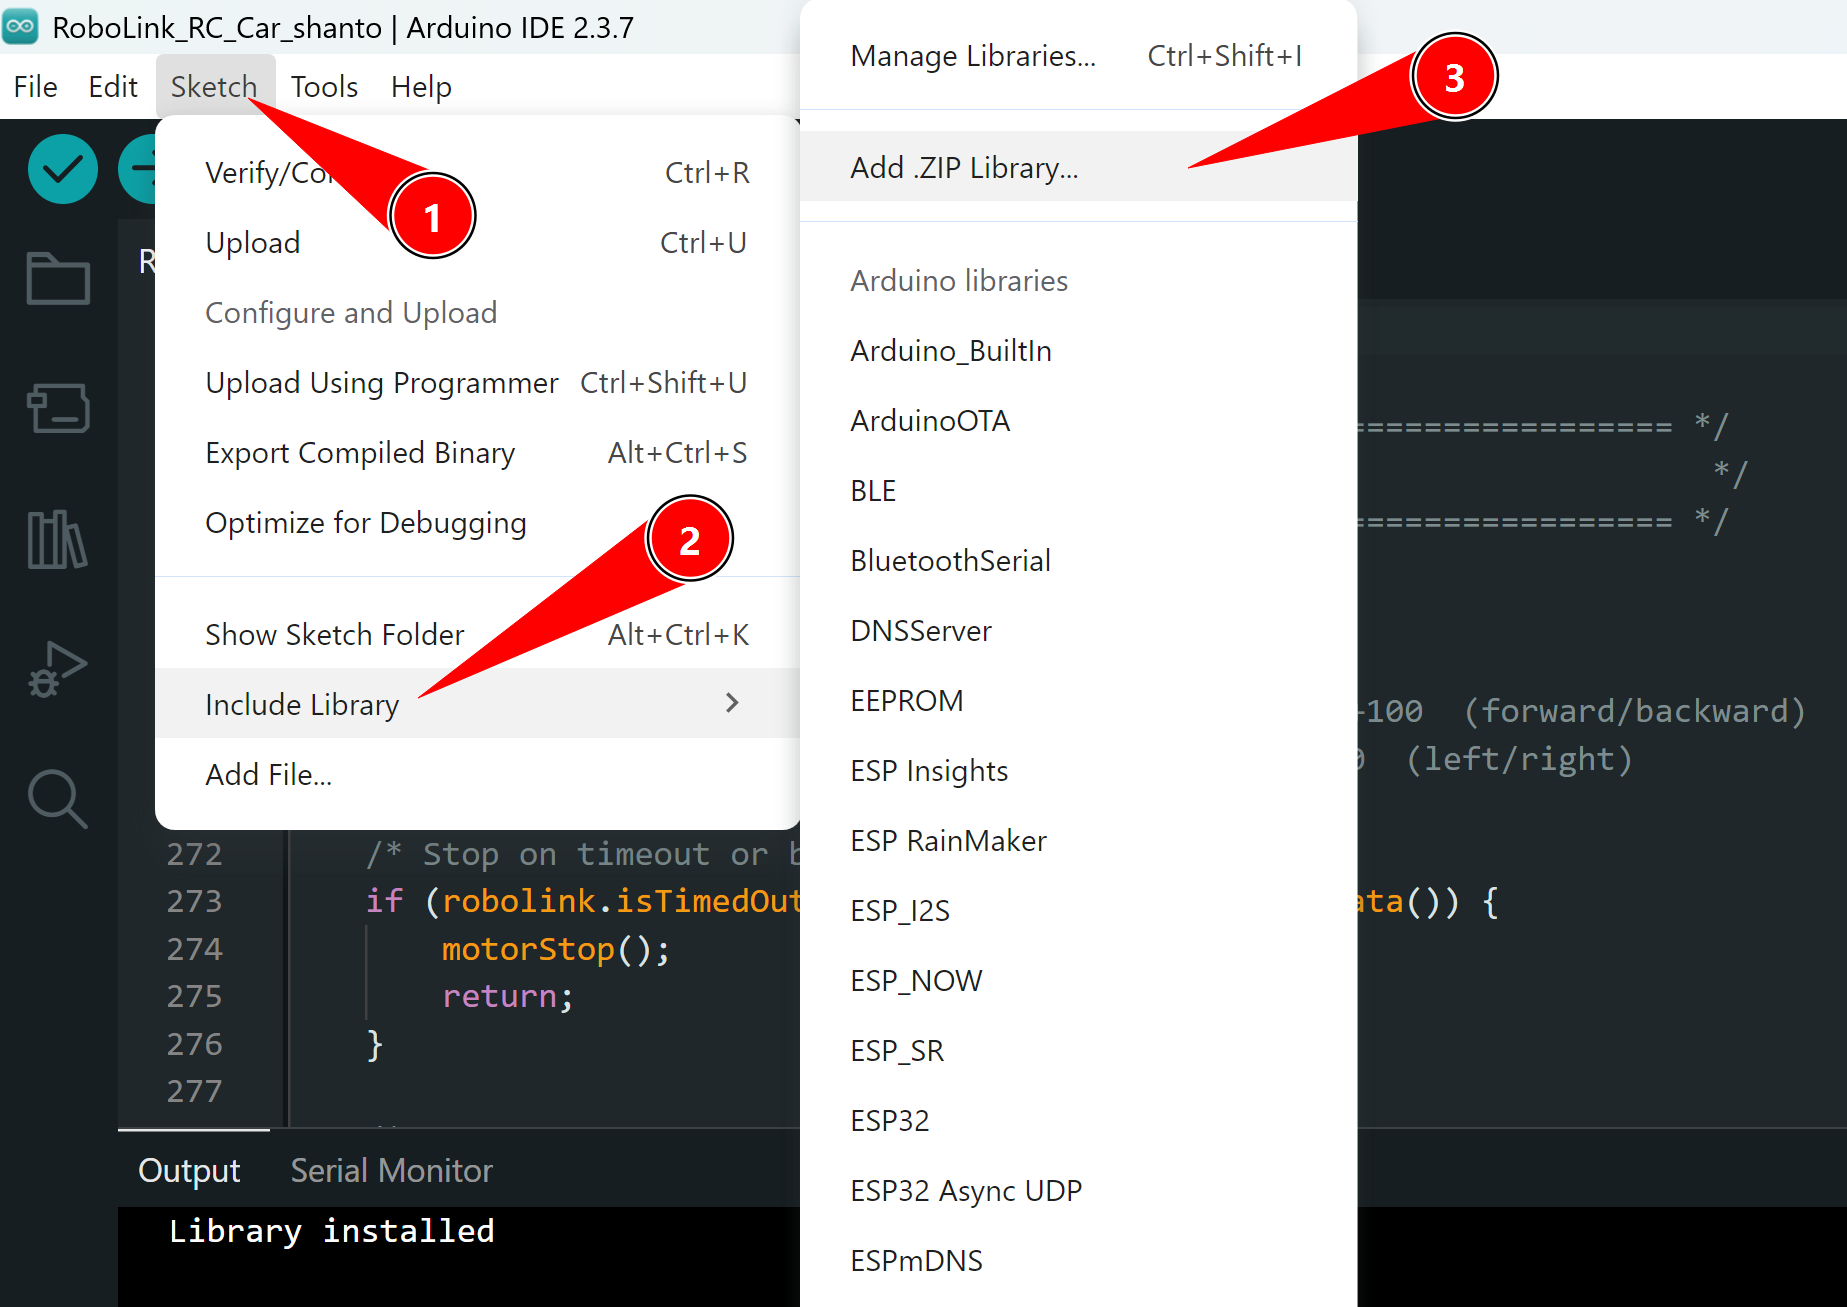Select Add .ZIP Library option
The height and width of the screenshot is (1307, 1847).
click(x=964, y=167)
